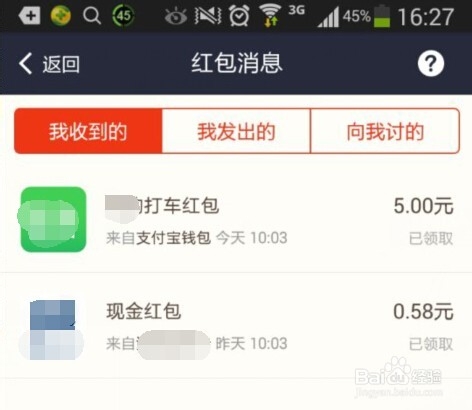Switch to 向我讨的 tab
The image size is (472, 410).
[385, 131]
